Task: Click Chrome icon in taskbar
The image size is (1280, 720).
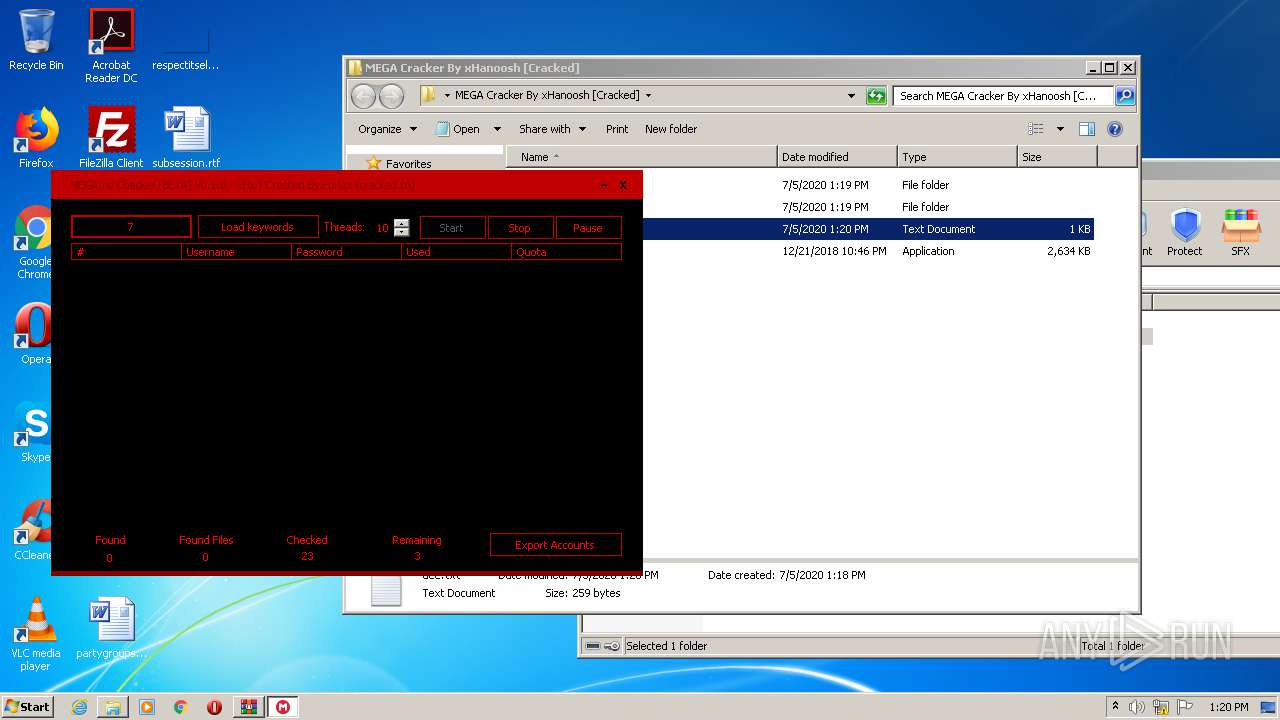Action: (x=181, y=707)
